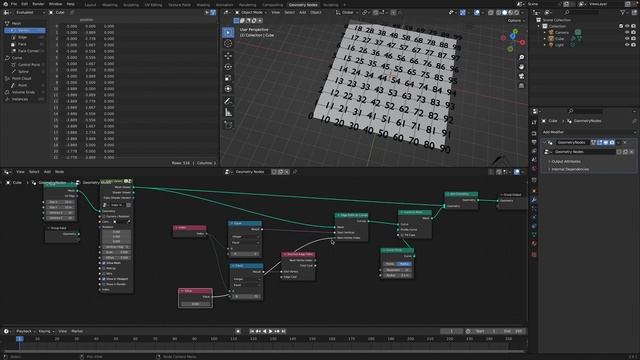Expand the Output Attributes panel
The image size is (640, 360).
click(566, 162)
